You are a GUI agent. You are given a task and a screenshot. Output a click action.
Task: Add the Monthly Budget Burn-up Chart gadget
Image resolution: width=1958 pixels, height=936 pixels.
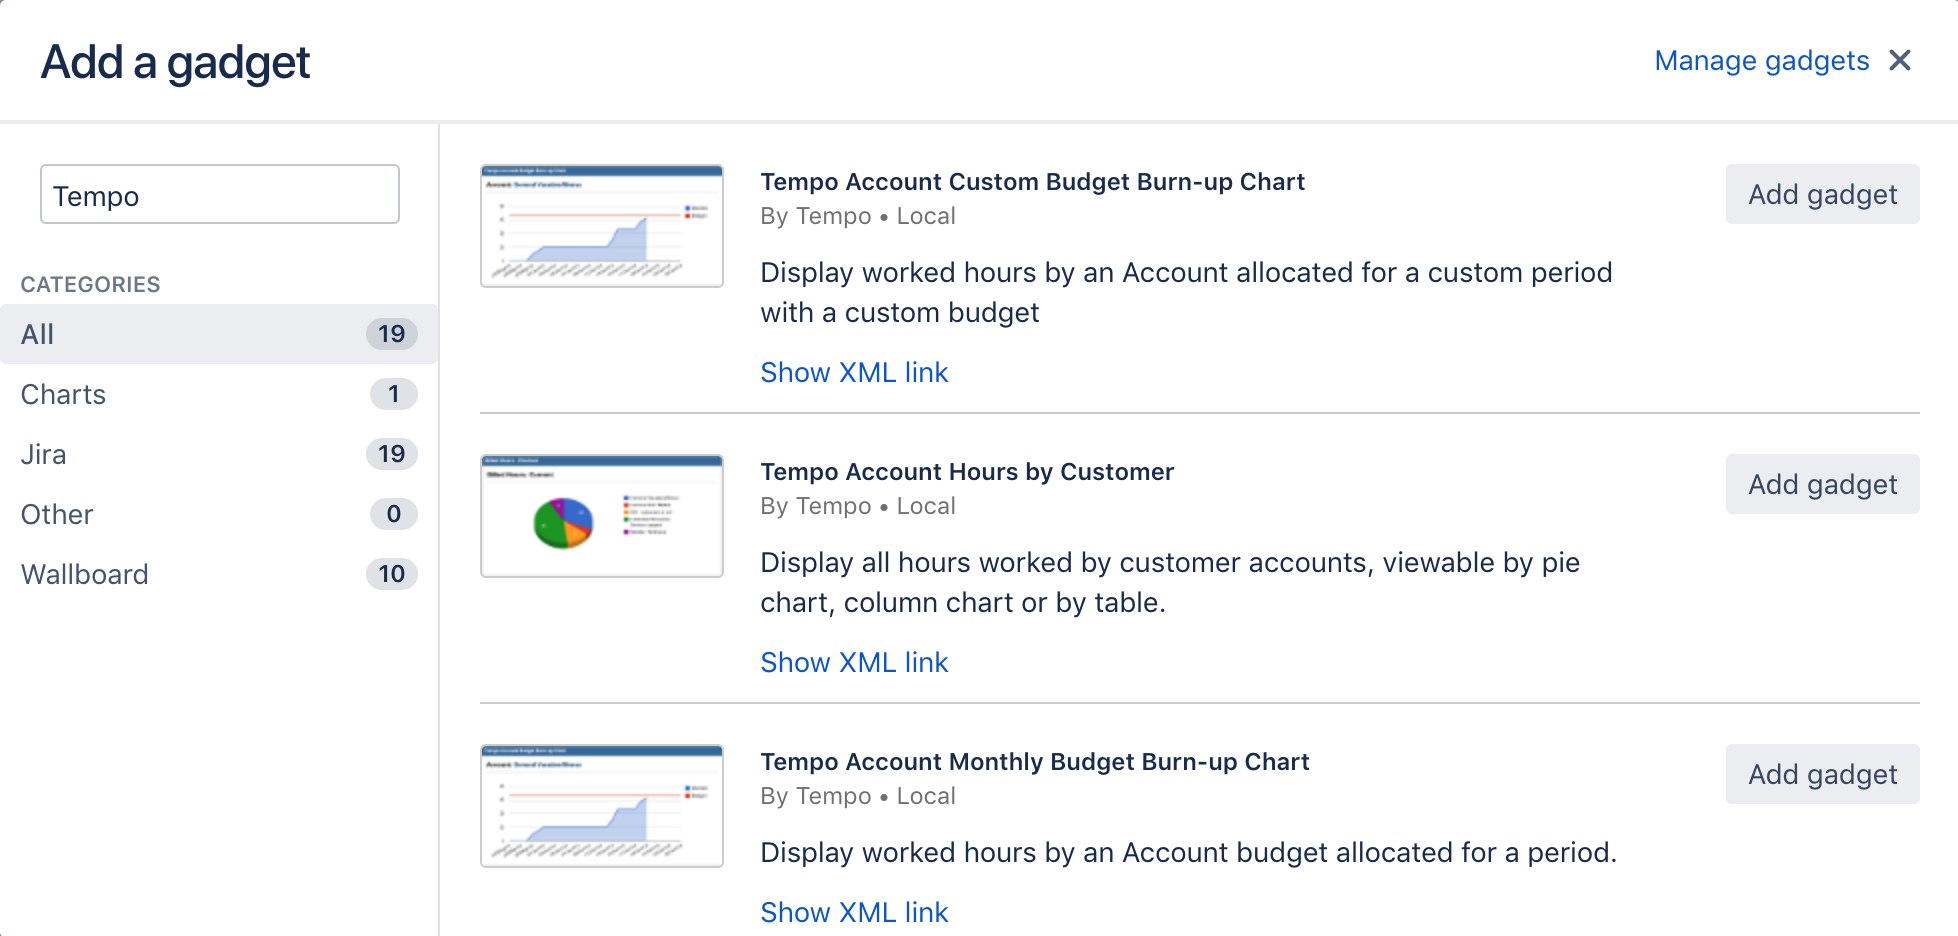(x=1821, y=774)
